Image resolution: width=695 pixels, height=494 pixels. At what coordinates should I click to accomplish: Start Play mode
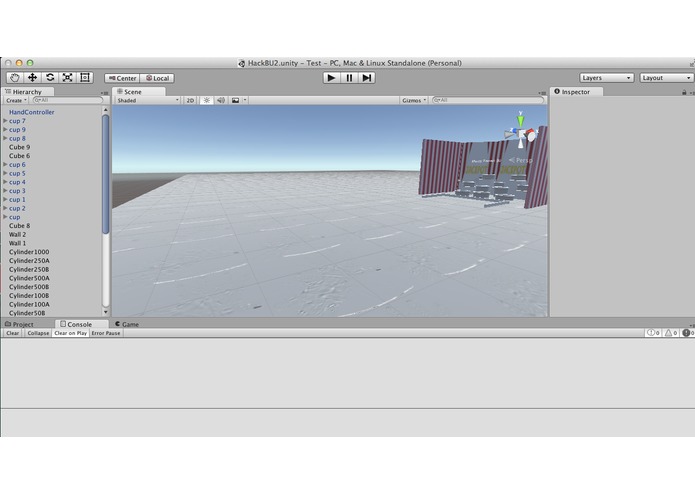click(331, 78)
